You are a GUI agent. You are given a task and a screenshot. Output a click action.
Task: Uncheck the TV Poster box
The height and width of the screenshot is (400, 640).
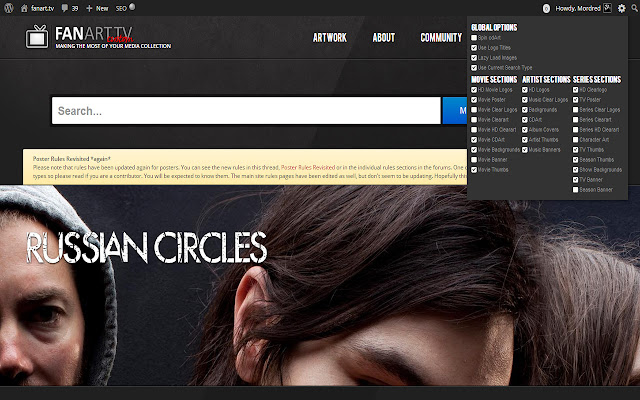pos(576,100)
